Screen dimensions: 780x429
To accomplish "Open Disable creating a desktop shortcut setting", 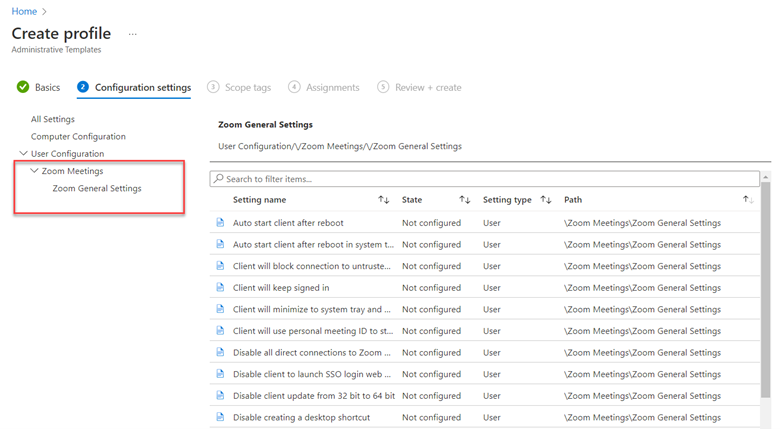I will (x=301, y=418).
